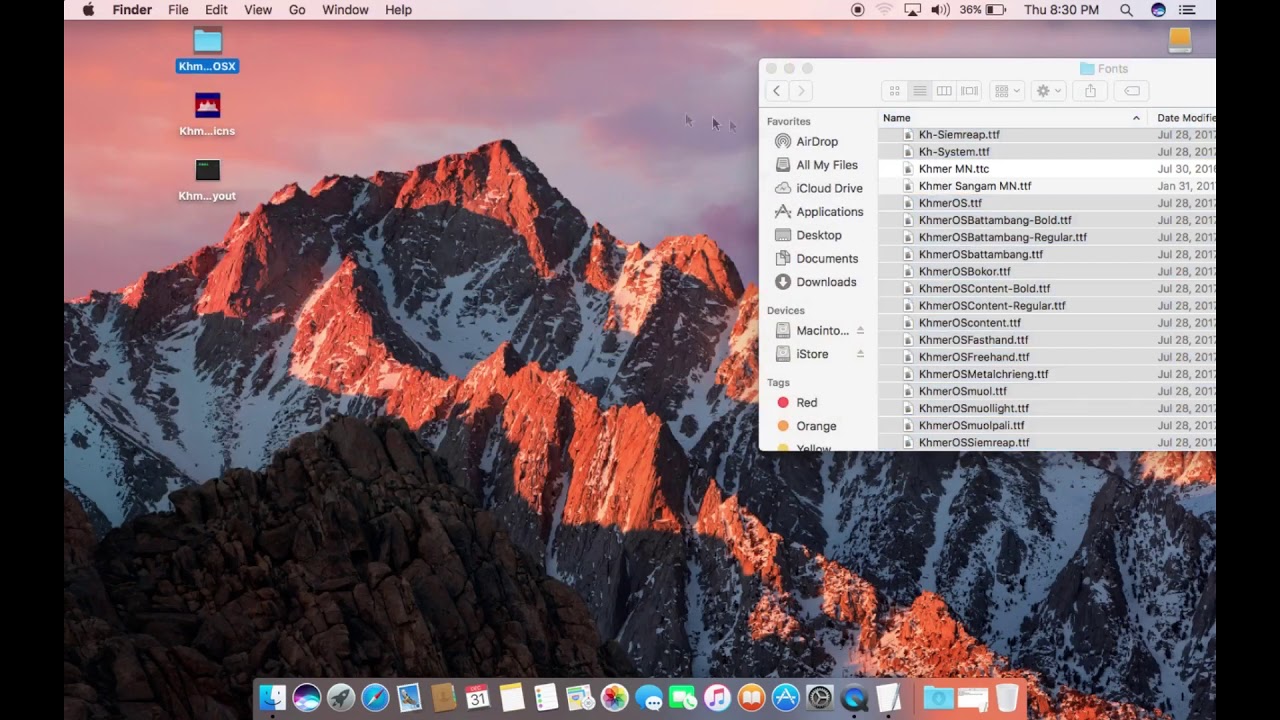Open the File menu

(178, 10)
